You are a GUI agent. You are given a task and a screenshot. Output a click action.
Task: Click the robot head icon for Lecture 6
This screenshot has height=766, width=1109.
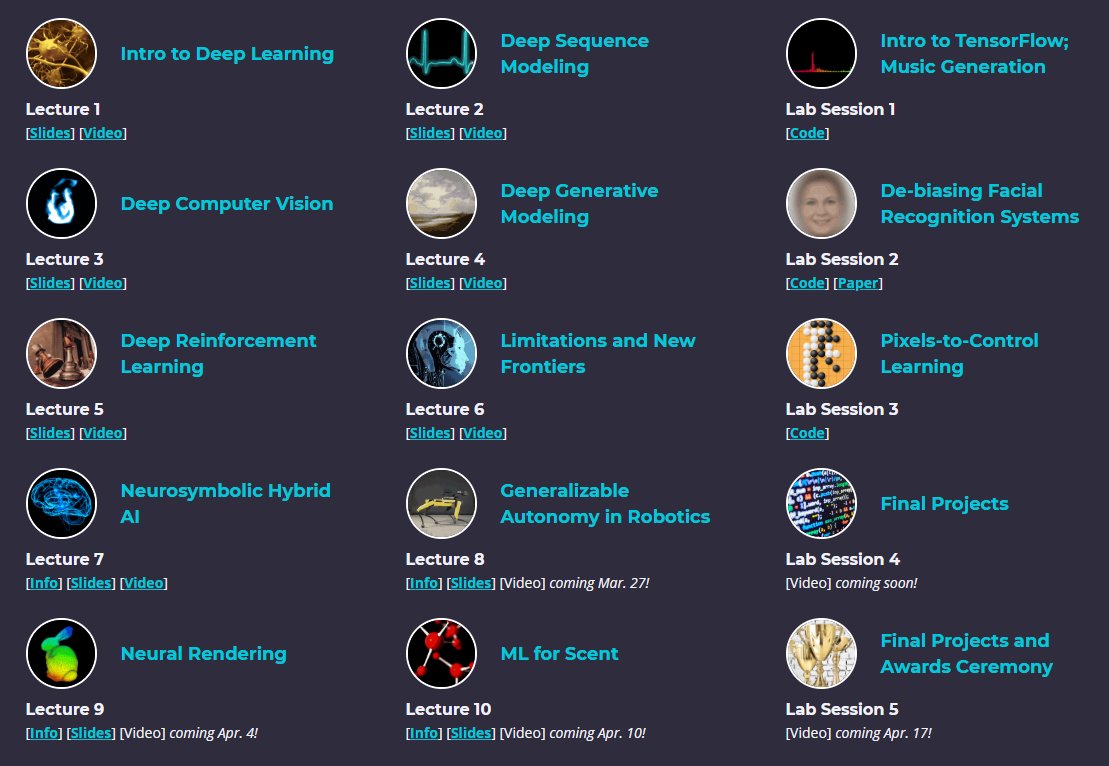click(x=441, y=354)
